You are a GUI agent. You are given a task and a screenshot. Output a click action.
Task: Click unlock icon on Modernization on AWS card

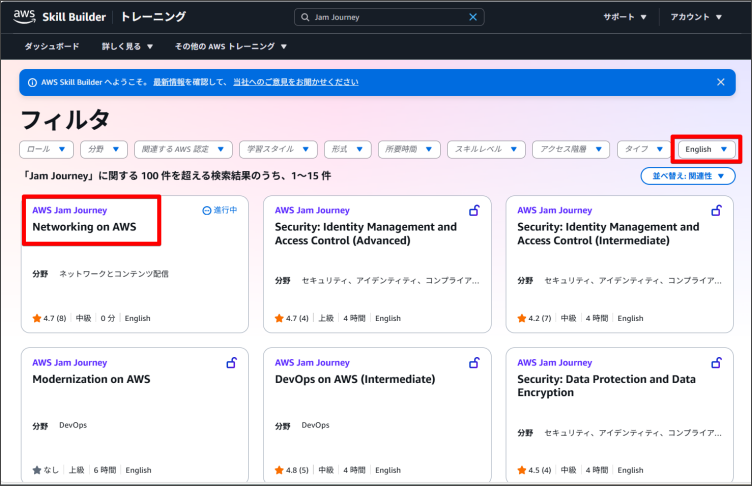tap(231, 363)
